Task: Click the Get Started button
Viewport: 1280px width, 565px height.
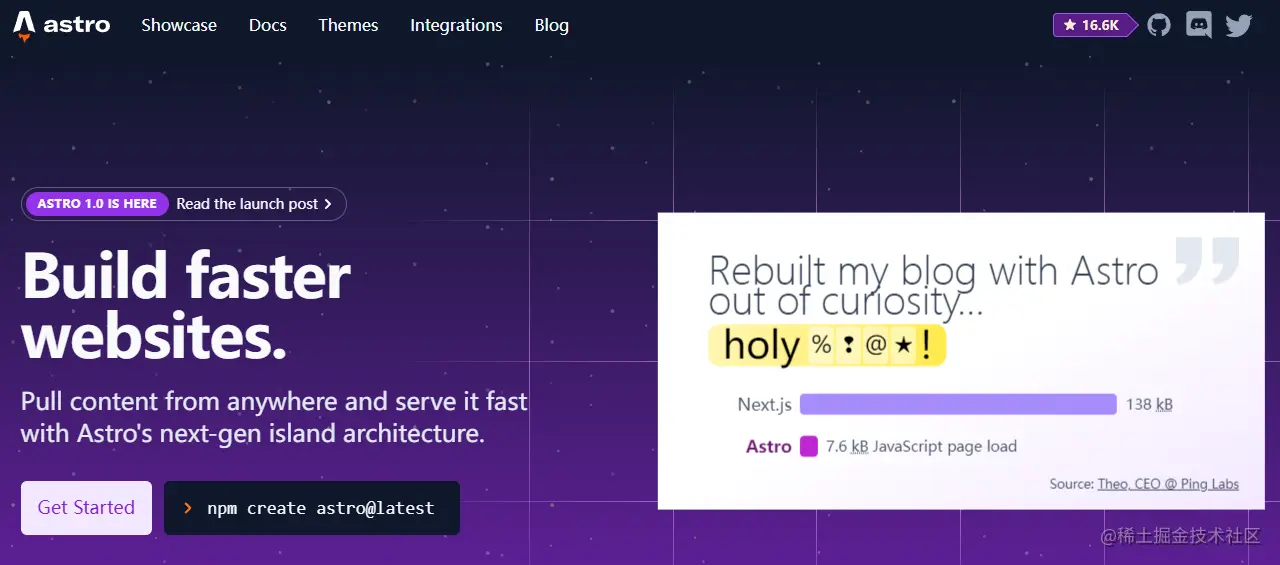Action: pyautogui.click(x=86, y=508)
